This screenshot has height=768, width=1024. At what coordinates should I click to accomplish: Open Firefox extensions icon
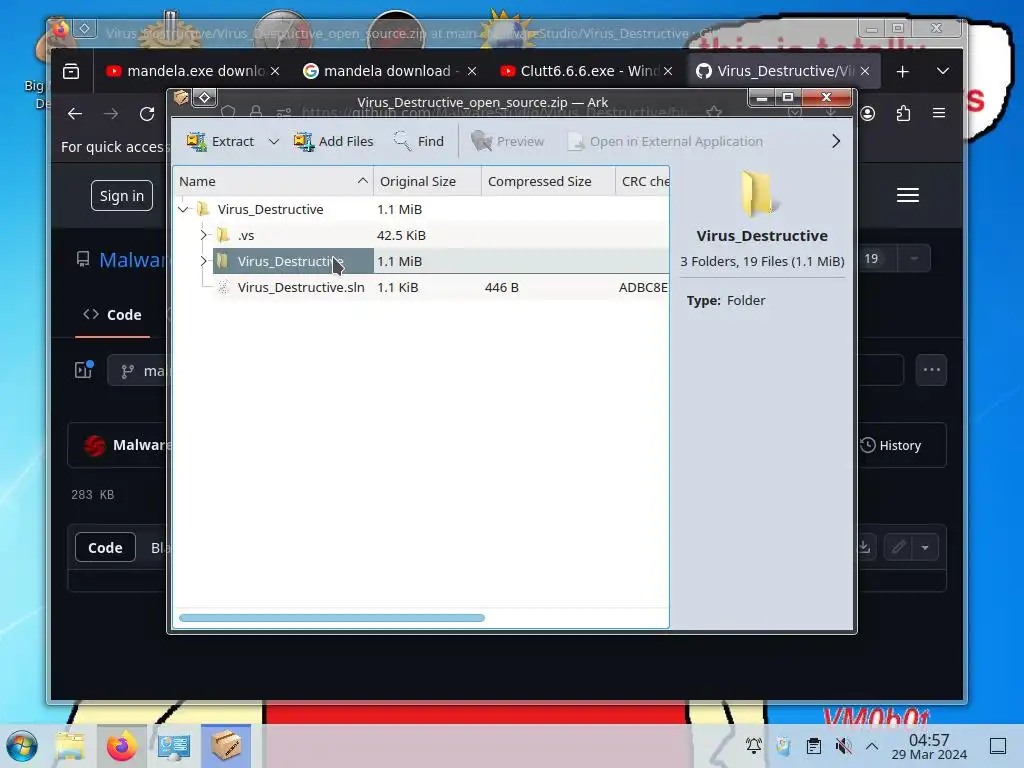coord(903,114)
